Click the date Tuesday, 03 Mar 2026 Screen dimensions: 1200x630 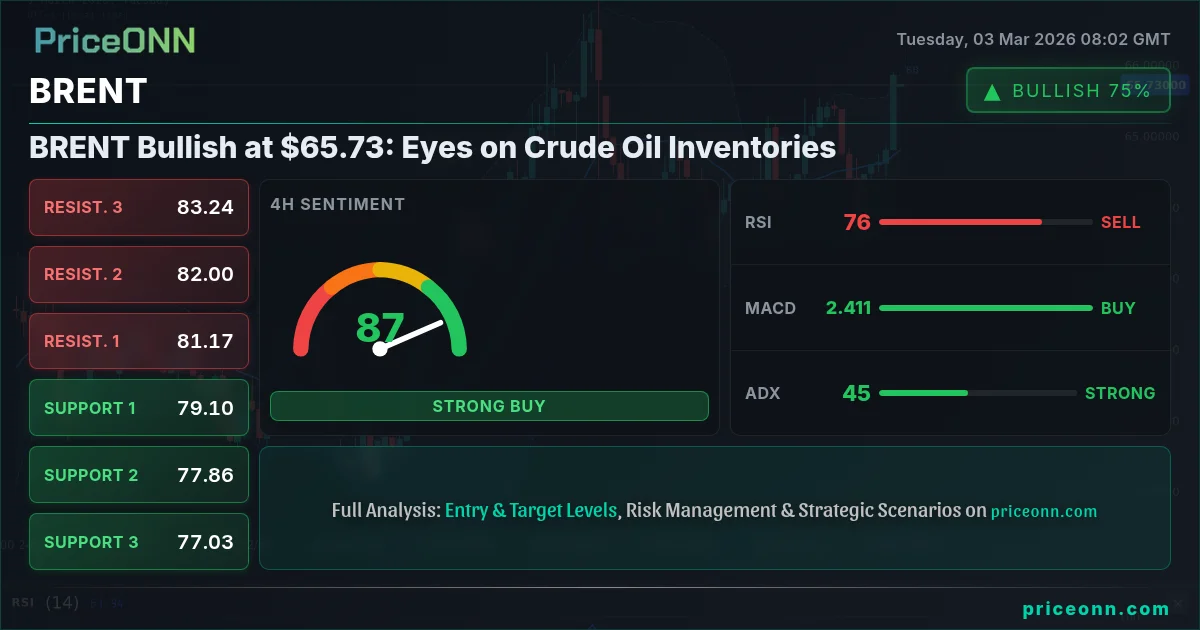coord(1033,40)
